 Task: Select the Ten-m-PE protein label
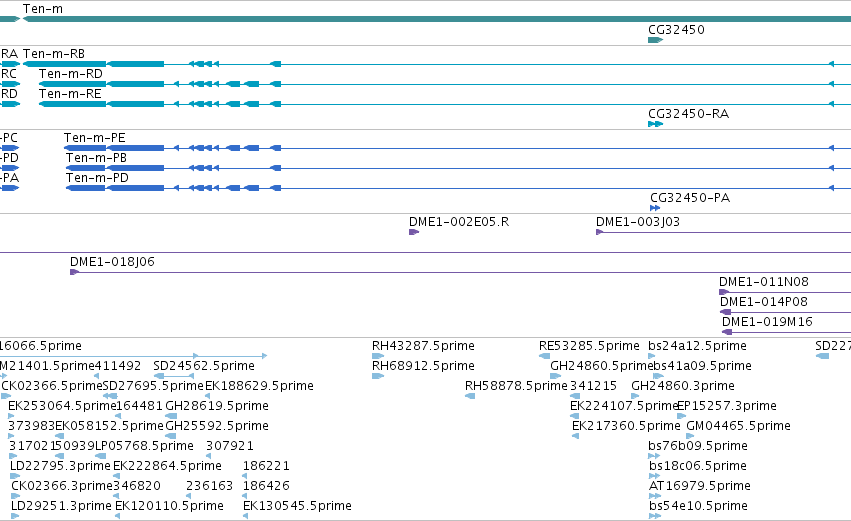click(94, 137)
